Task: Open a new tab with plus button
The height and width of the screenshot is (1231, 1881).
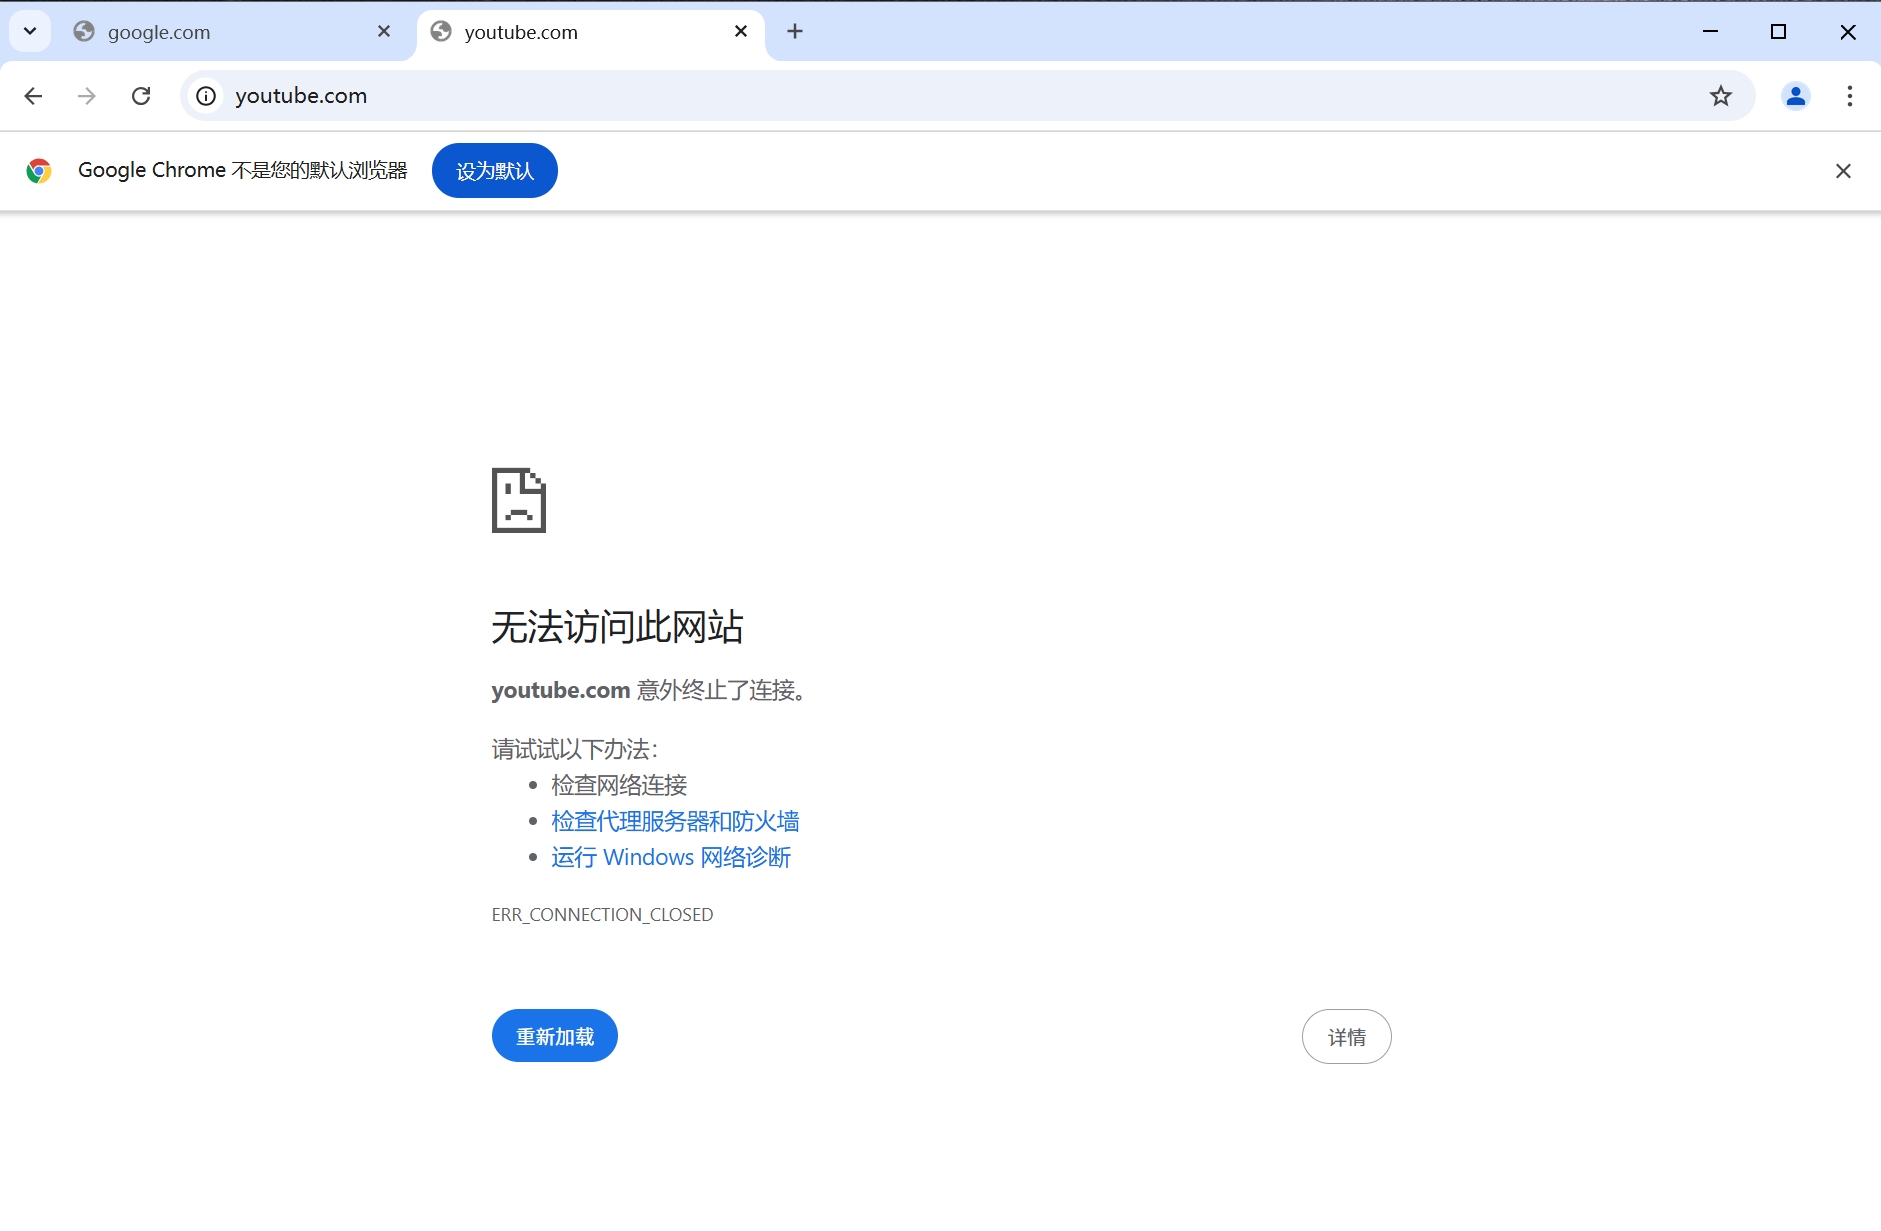Action: tap(795, 31)
